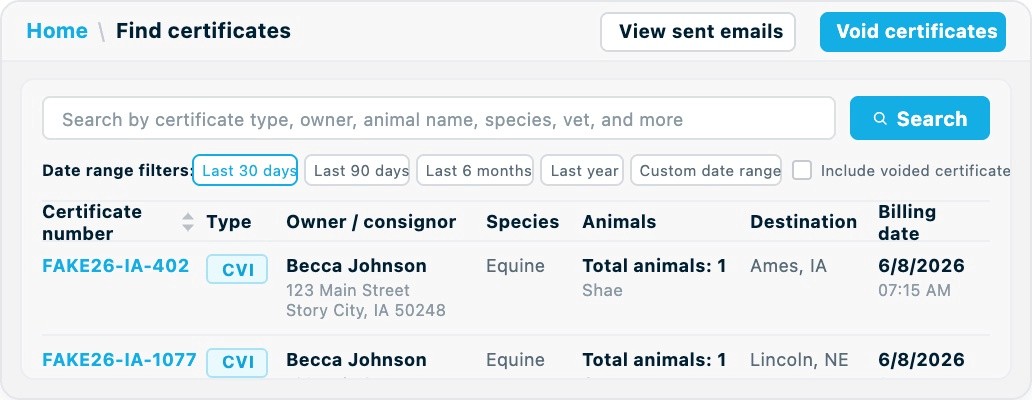The height and width of the screenshot is (400, 1032).
Task: Go to Home breadcrumb link
Action: [57, 31]
